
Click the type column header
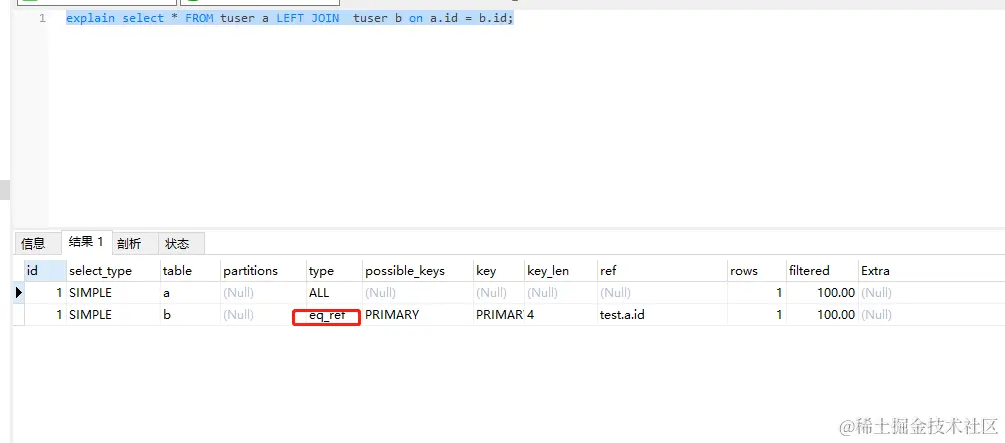pos(335,271)
